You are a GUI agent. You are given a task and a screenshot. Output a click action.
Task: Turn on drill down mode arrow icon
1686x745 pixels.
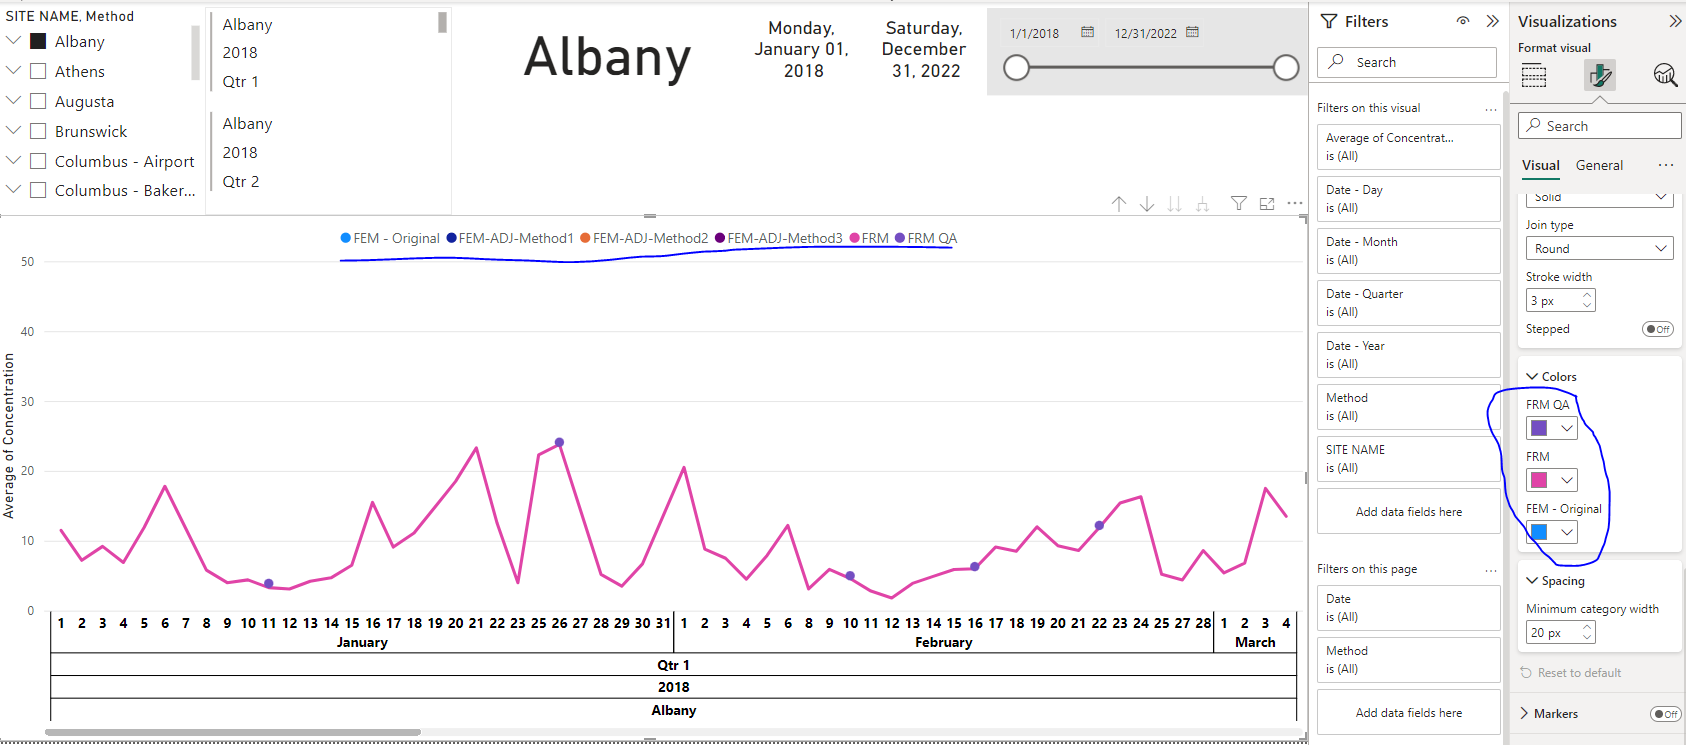[1147, 204]
